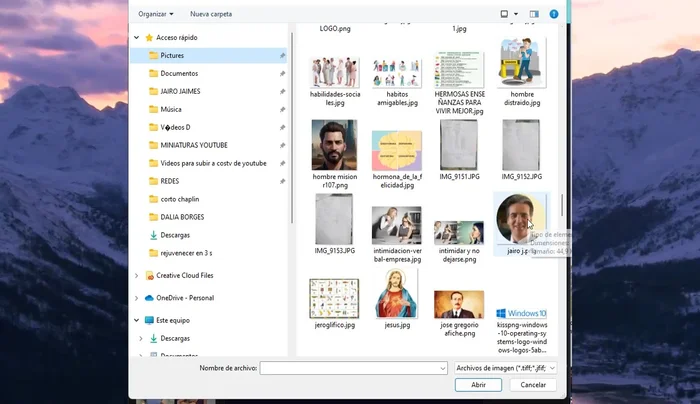Select the Creative Cloud Files icon
700x404 pixels.
click(150, 275)
